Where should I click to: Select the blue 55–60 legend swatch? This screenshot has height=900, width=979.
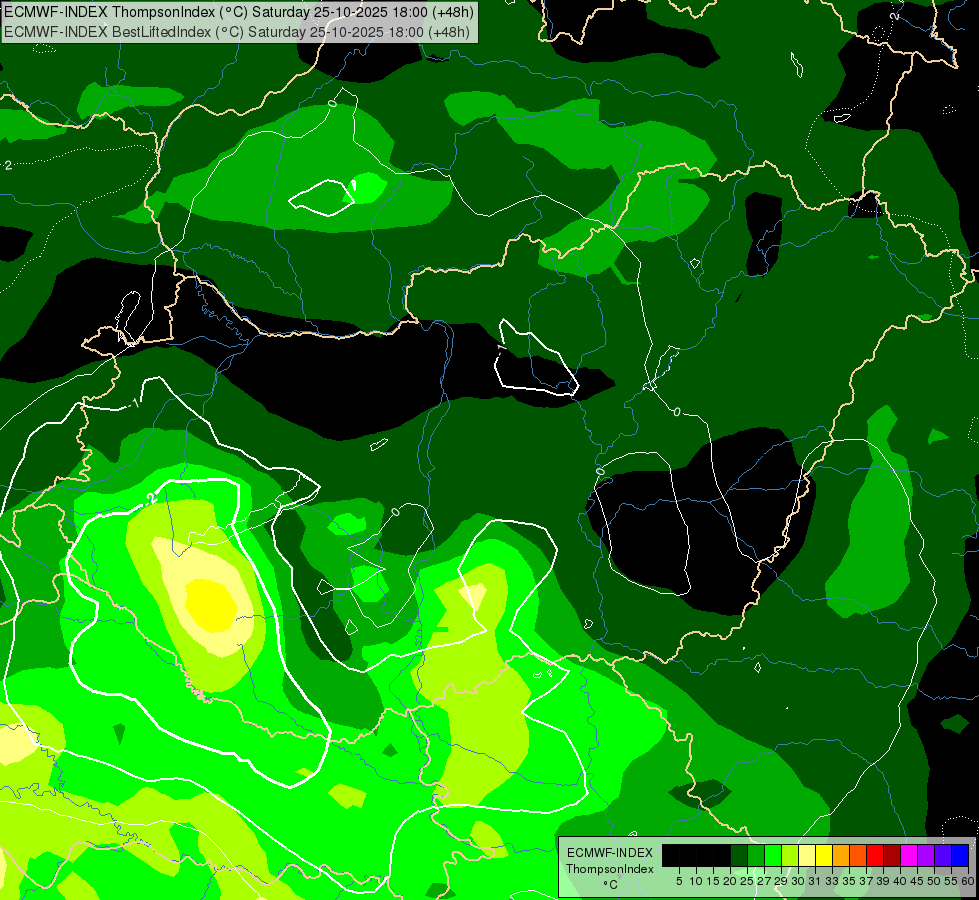960,855
